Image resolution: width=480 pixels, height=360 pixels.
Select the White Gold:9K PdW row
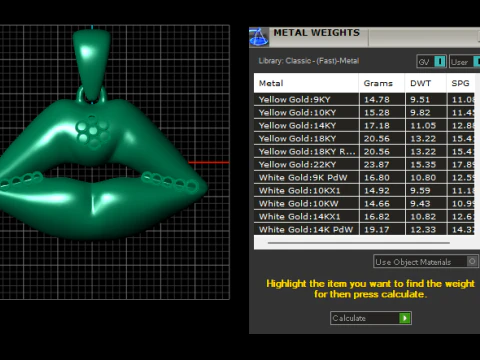364,177
